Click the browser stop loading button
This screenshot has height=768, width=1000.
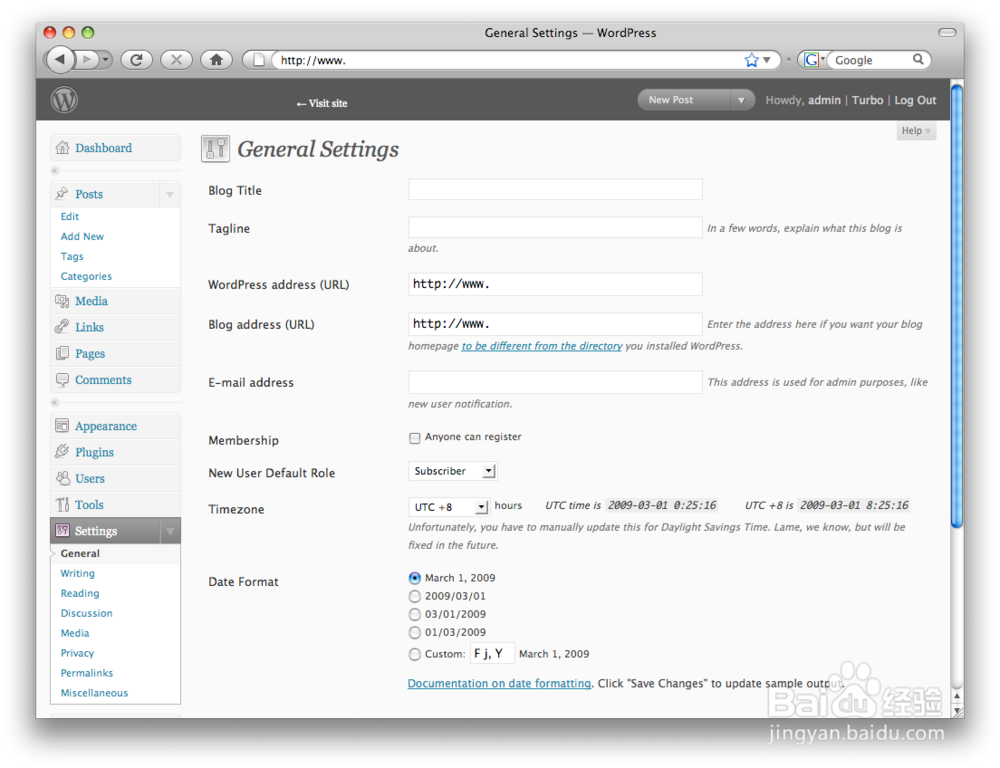point(177,60)
